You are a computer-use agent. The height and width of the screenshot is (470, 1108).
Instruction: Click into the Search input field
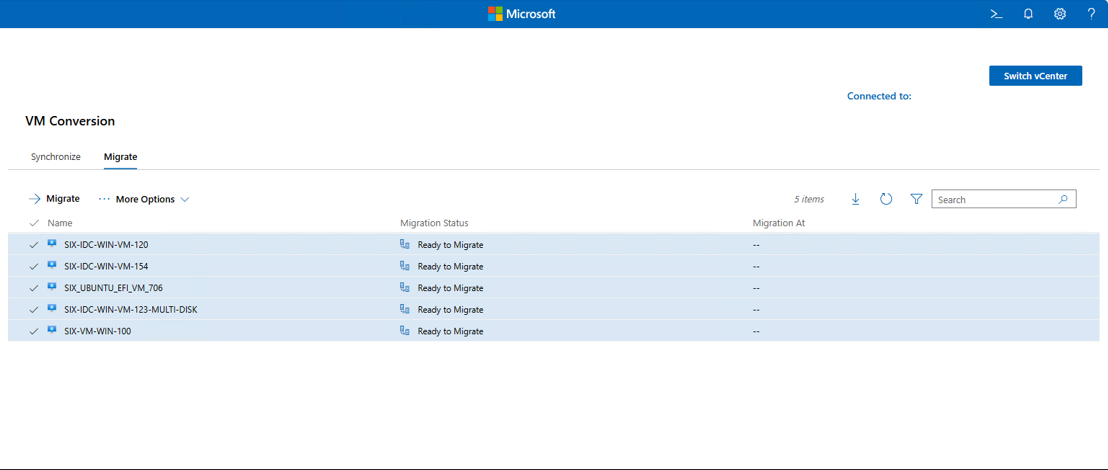tap(995, 199)
